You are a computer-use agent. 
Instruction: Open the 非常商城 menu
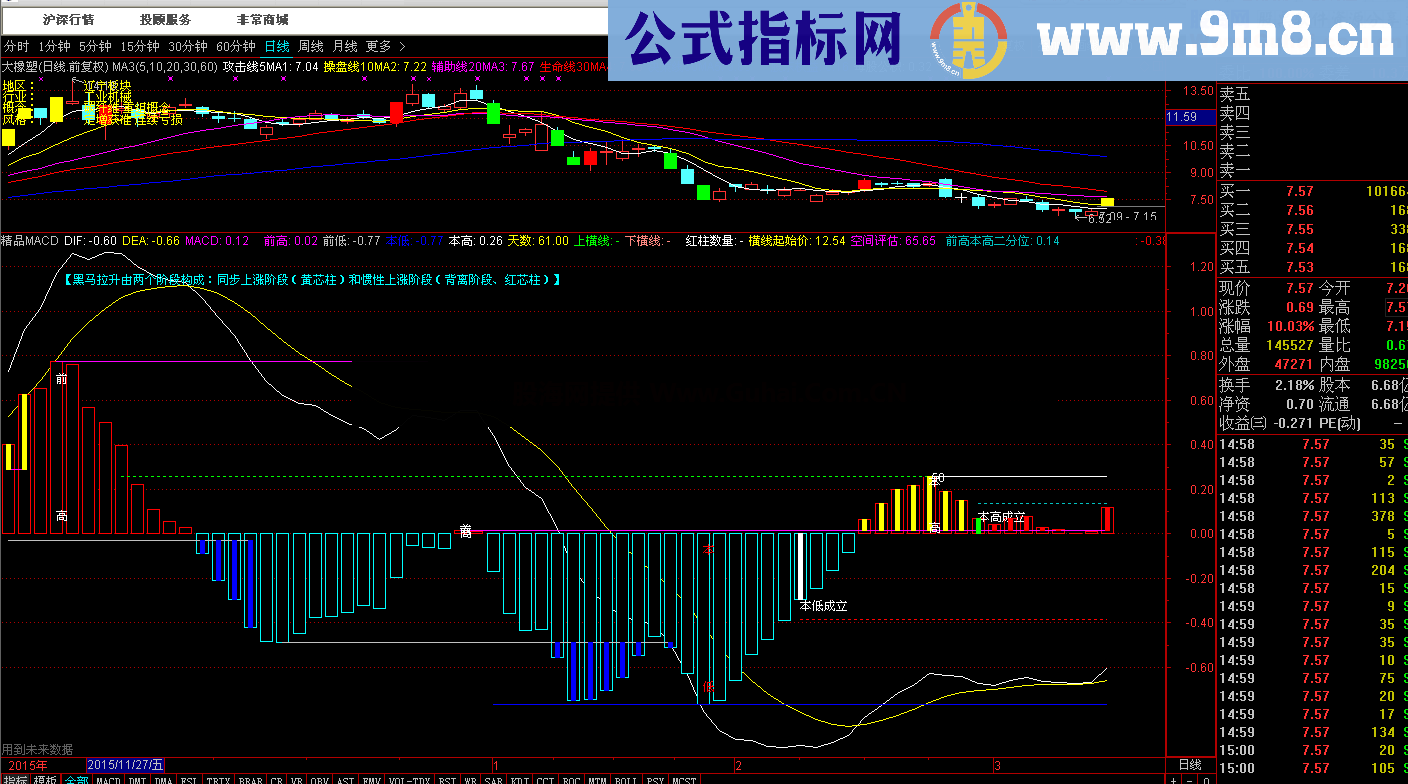click(263, 19)
